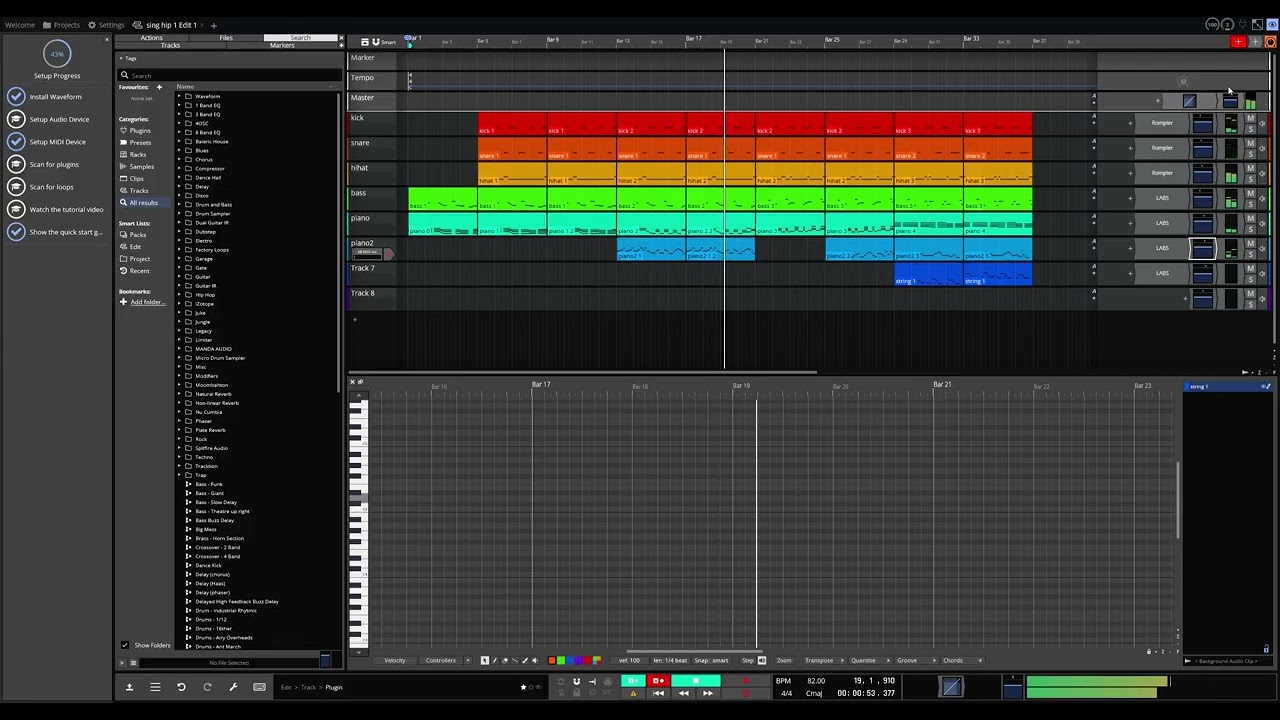
Task: Switch to the Tracks tab in browser
Action: [171, 45]
